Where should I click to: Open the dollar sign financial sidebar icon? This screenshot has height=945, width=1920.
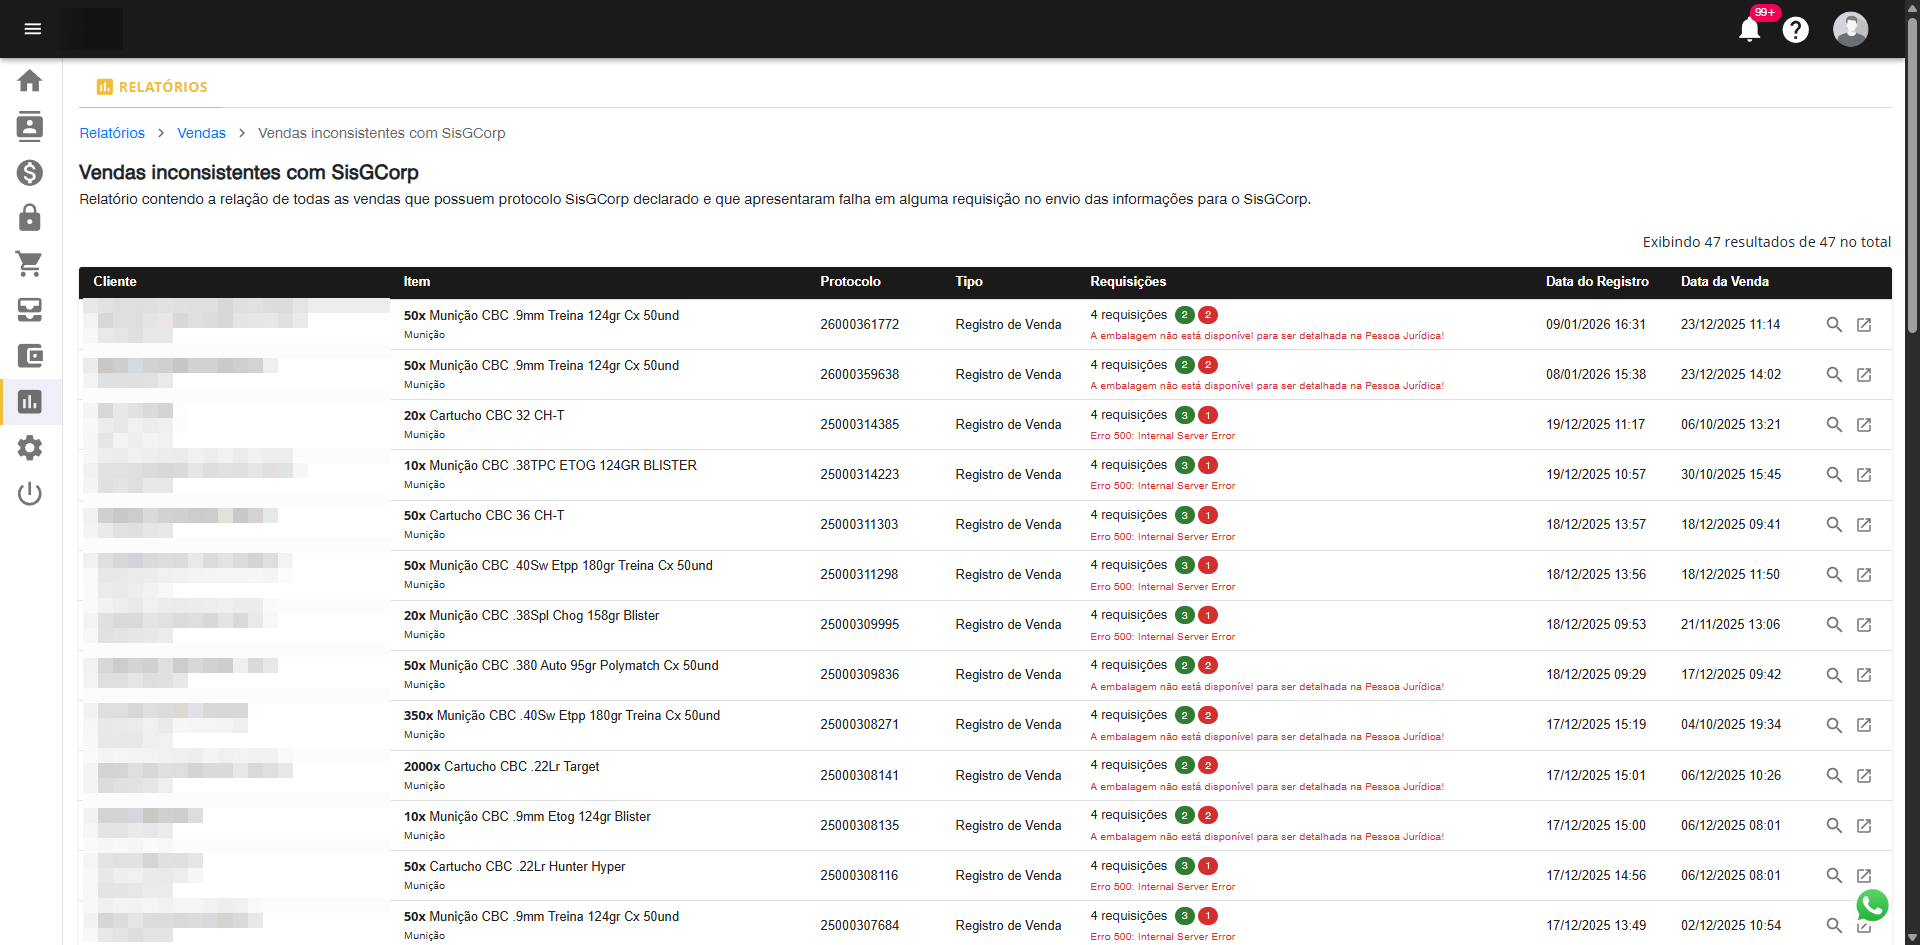click(30, 172)
